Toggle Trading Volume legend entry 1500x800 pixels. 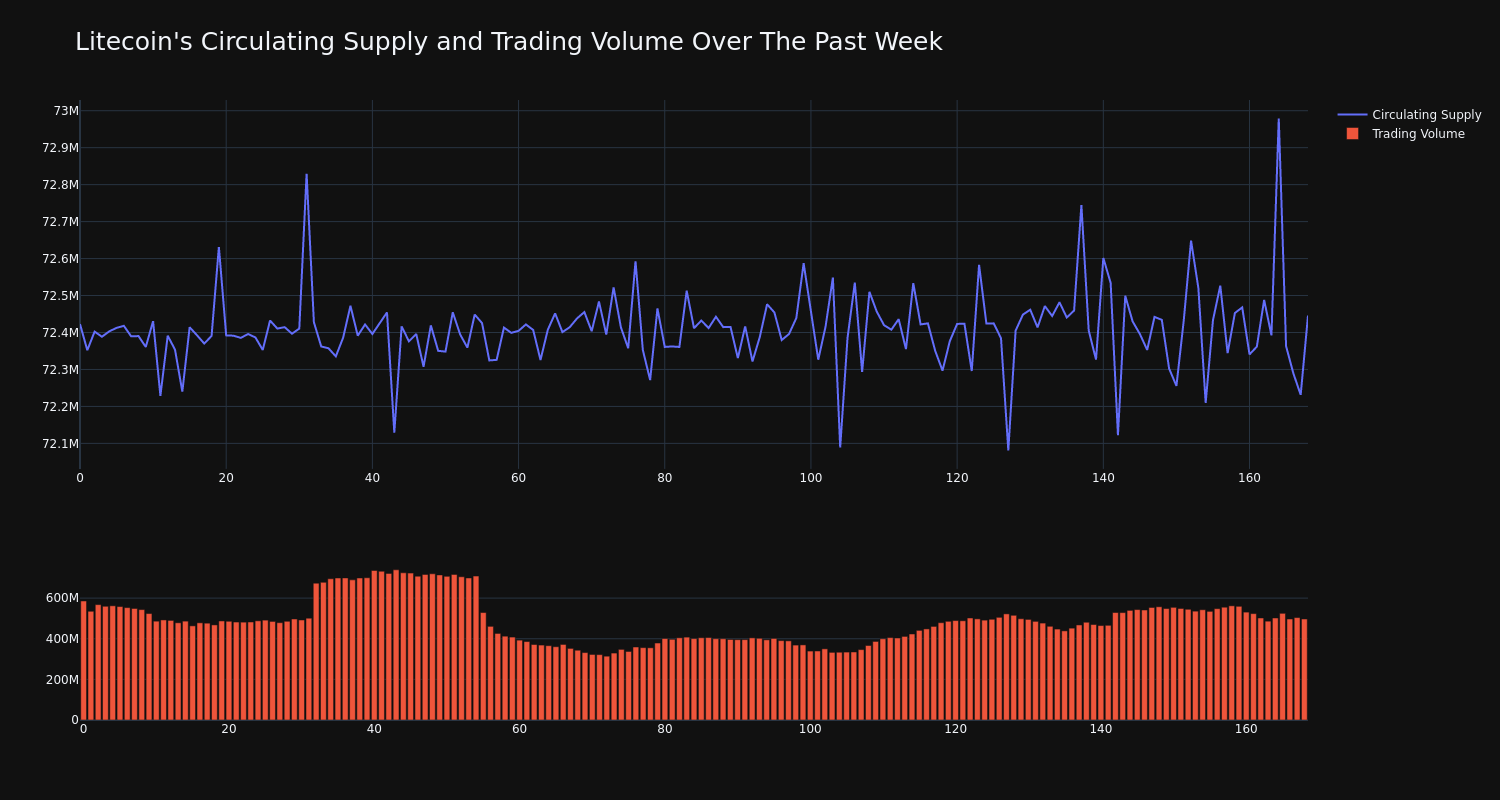[1404, 134]
